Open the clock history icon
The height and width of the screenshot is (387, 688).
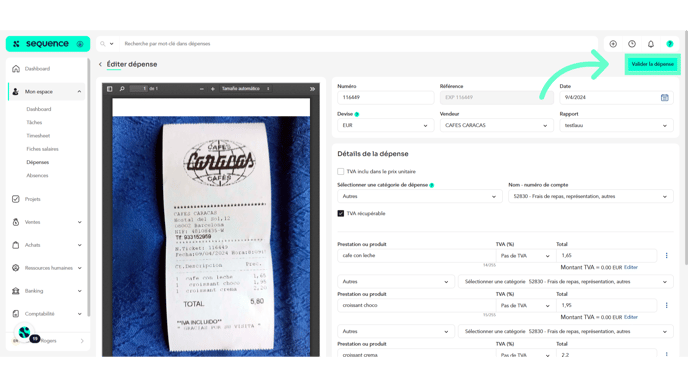click(x=632, y=44)
